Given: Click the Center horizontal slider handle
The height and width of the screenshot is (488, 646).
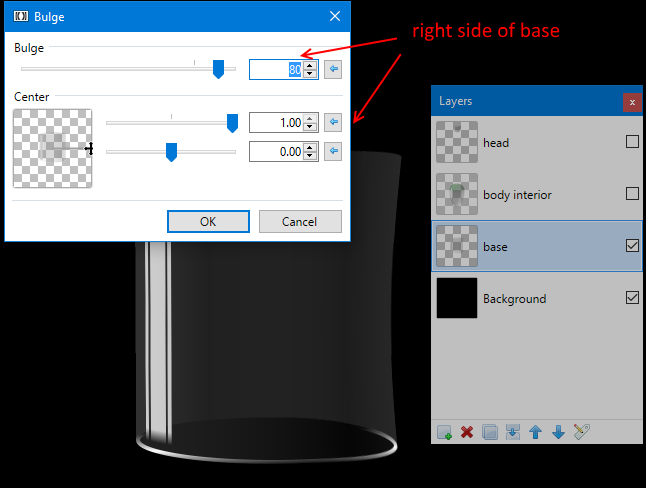Looking at the screenshot, I should (x=232, y=123).
